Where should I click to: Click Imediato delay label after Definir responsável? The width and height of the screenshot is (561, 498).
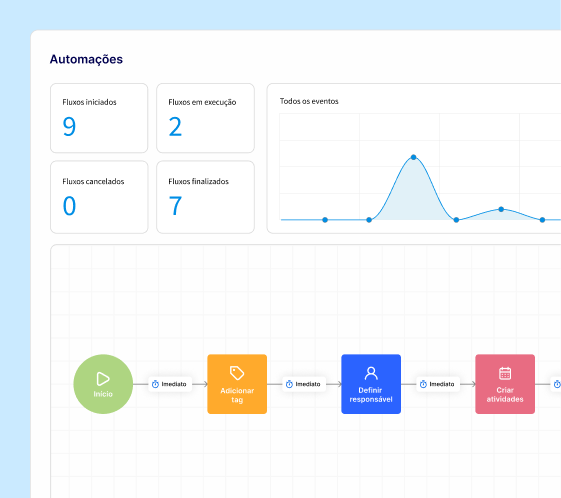click(438, 384)
